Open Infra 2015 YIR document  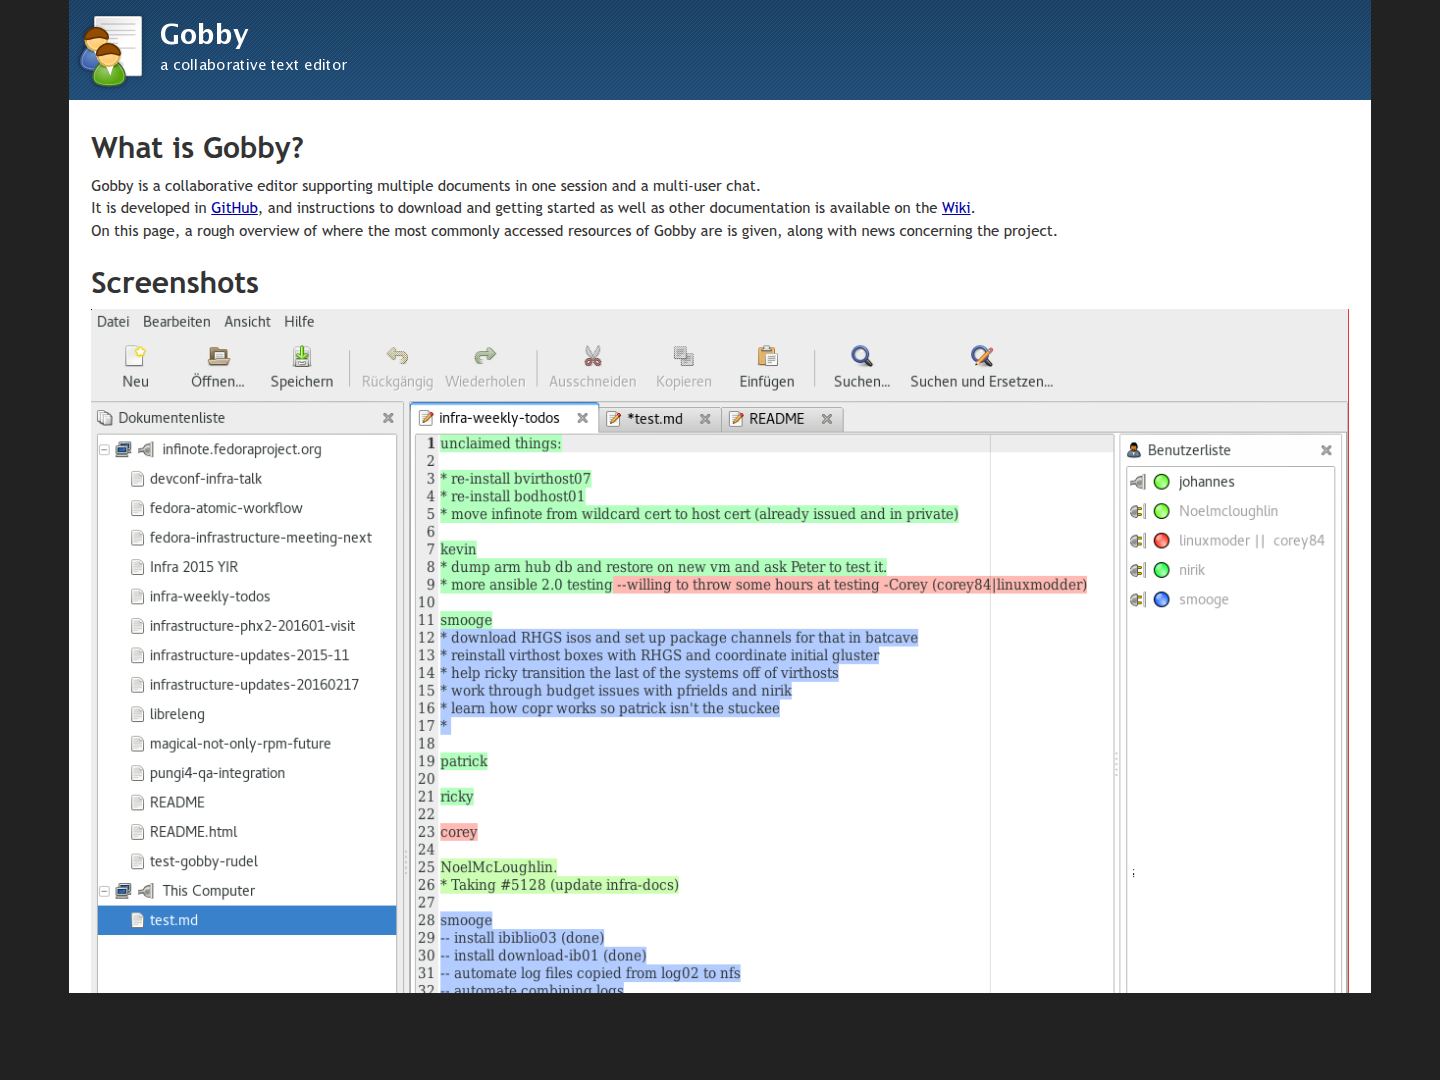[x=194, y=567]
